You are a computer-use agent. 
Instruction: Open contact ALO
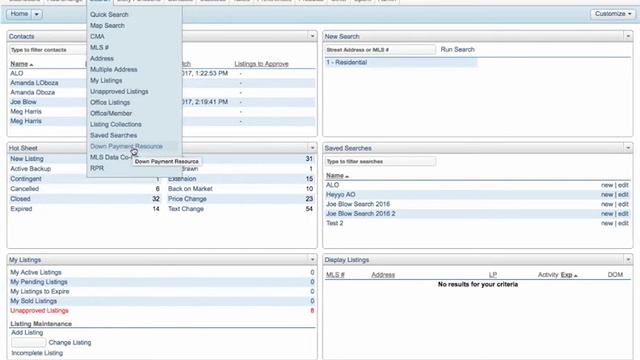17,73
